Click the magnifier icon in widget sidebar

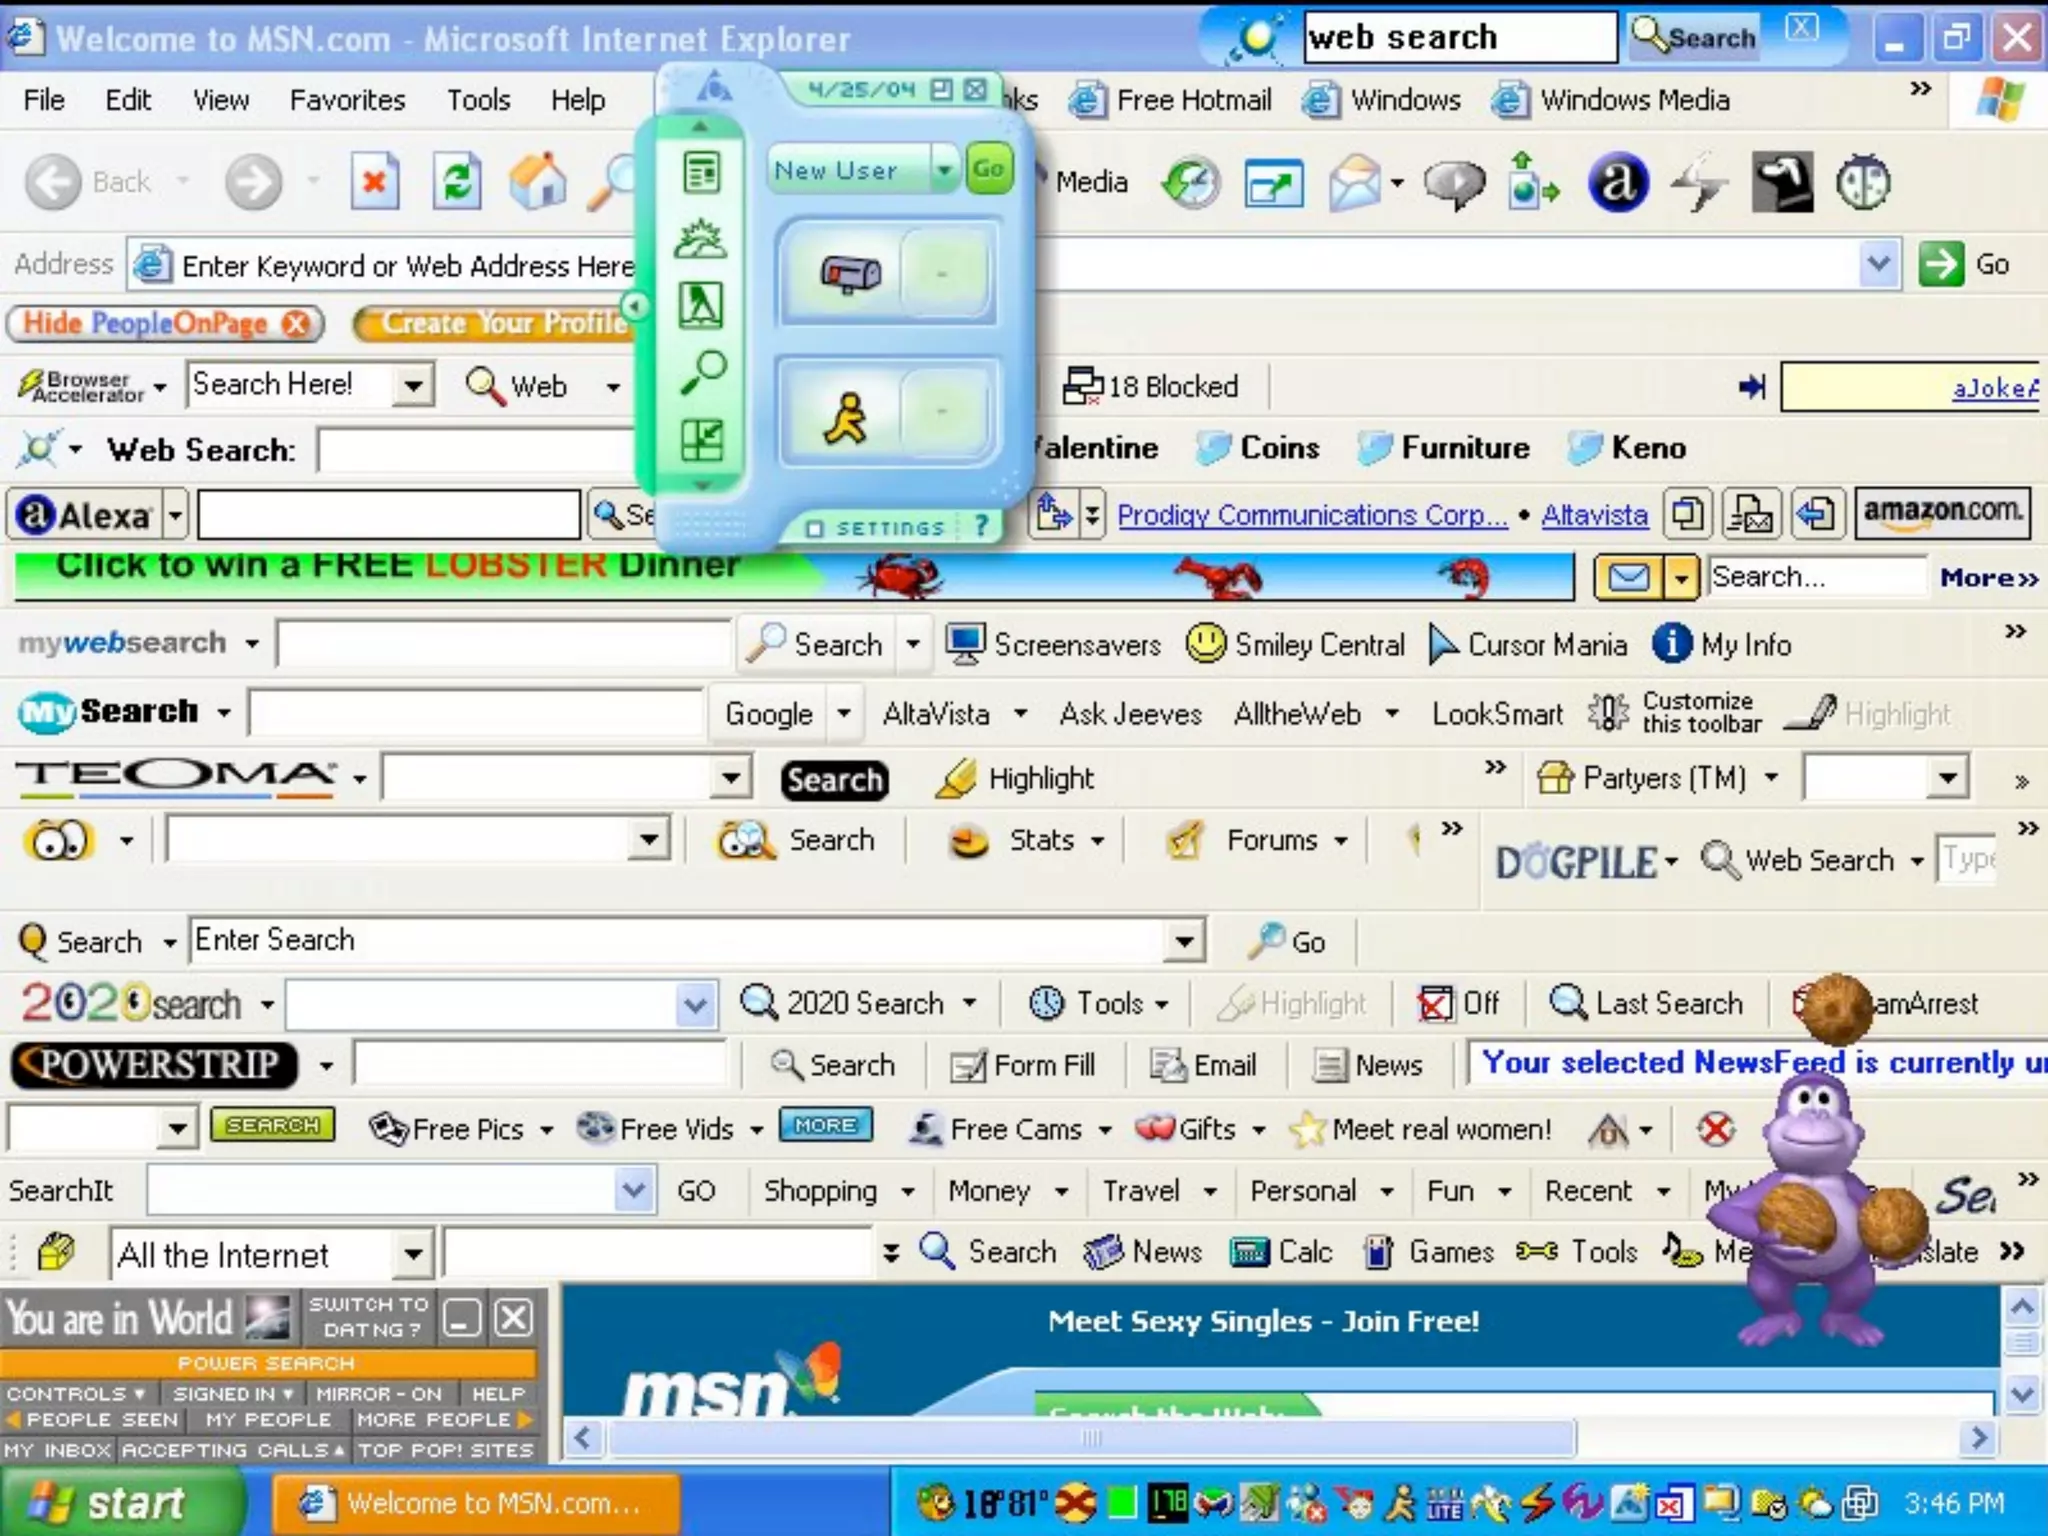[702, 372]
